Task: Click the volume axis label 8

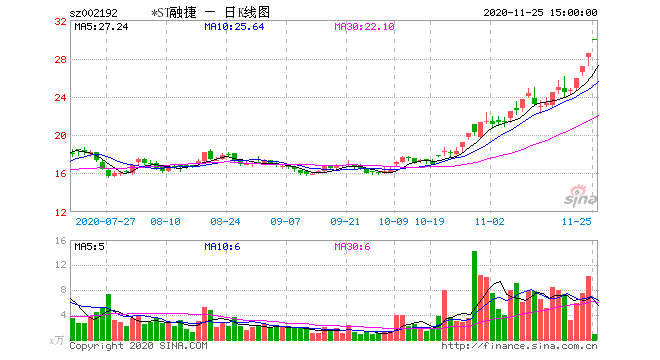Action: pos(64,290)
